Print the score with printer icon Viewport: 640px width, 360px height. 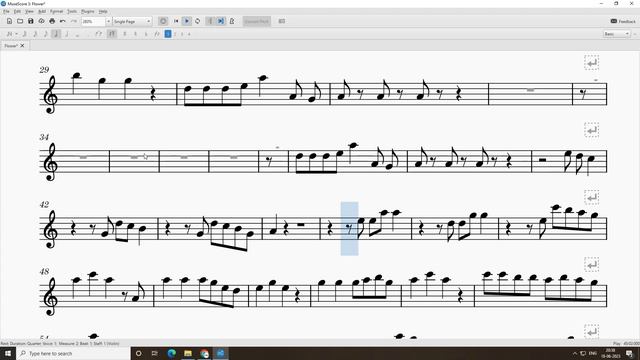(x=52, y=21)
